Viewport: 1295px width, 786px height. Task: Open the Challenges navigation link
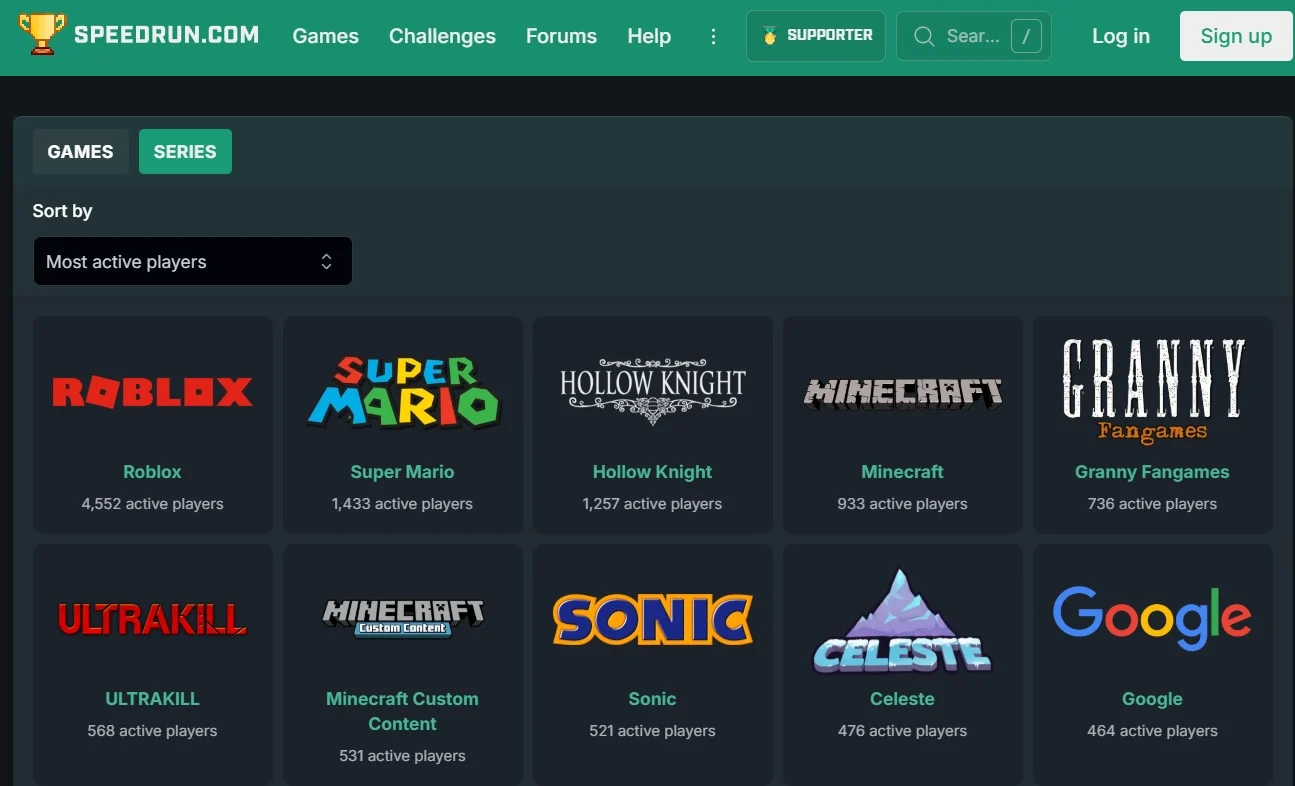coord(442,36)
